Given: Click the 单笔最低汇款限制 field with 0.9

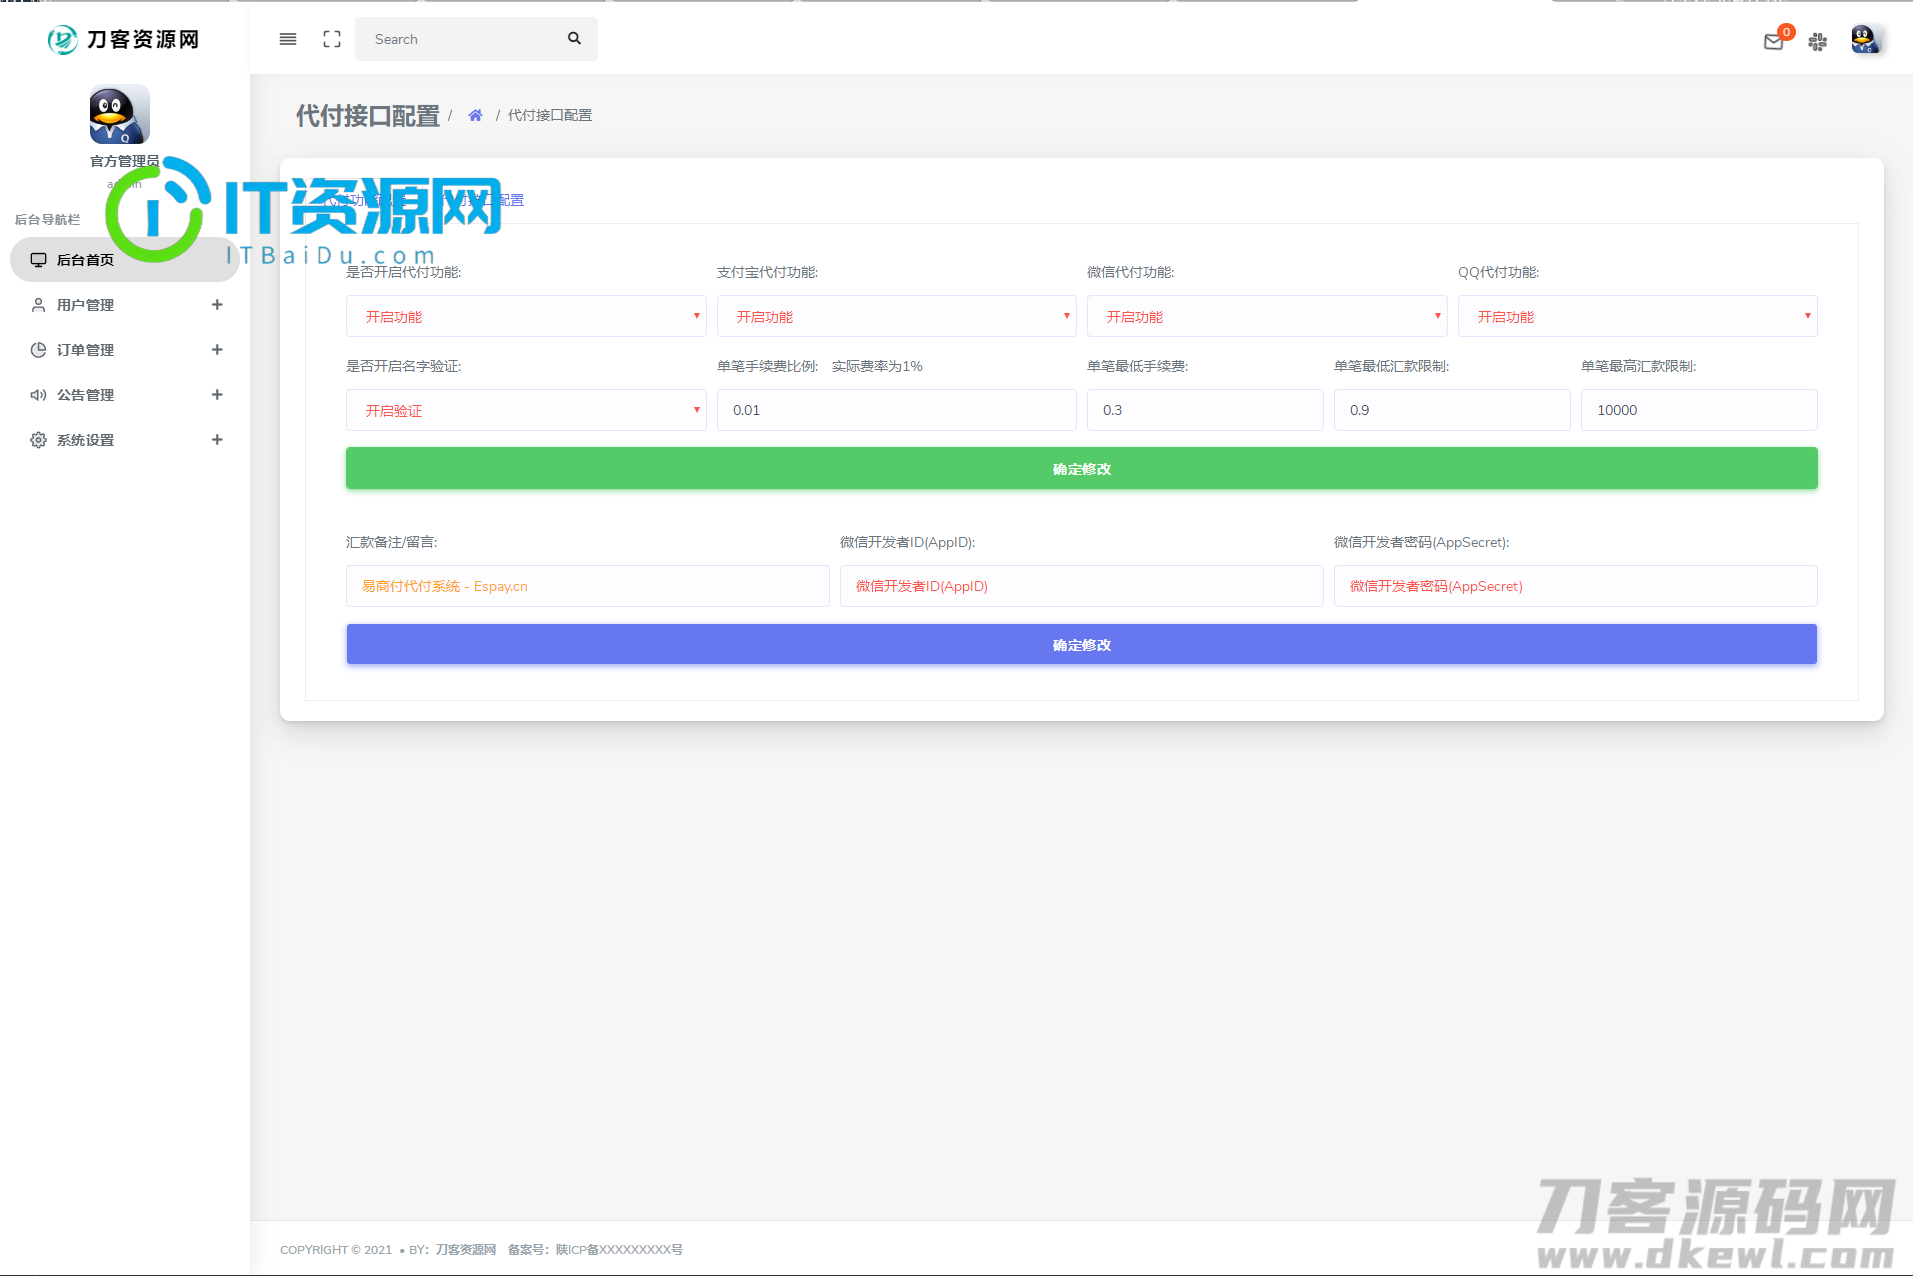Looking at the screenshot, I should (1452, 410).
